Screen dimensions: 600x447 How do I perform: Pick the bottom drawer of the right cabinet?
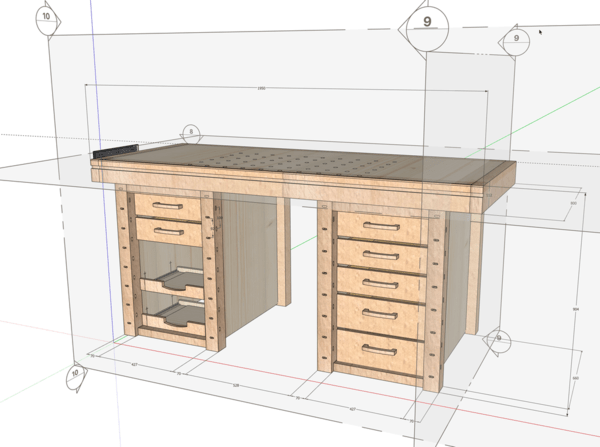[380, 350]
